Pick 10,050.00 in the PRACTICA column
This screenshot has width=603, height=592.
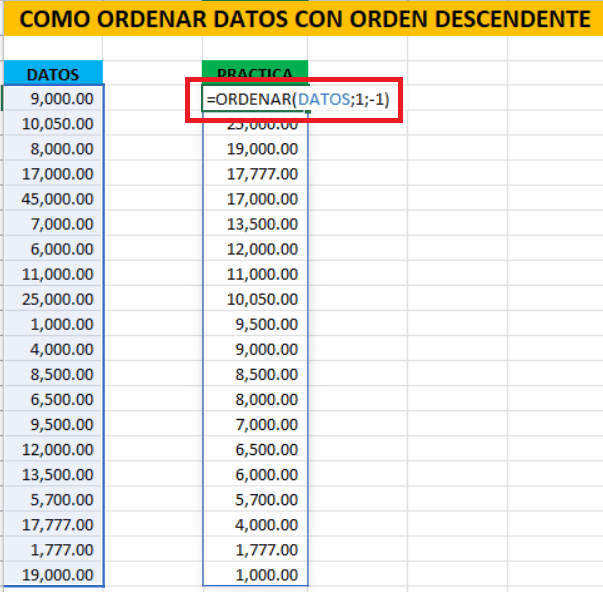pos(255,299)
